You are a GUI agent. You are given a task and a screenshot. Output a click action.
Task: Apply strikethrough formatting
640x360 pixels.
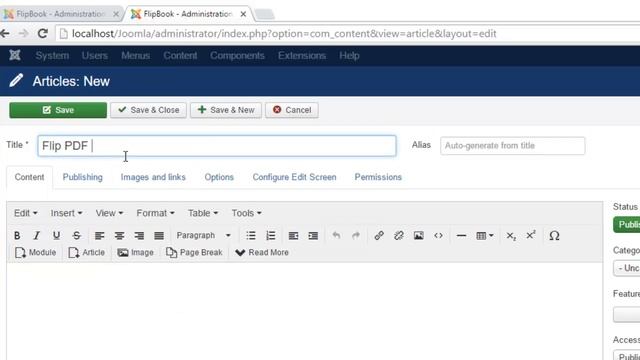point(76,236)
